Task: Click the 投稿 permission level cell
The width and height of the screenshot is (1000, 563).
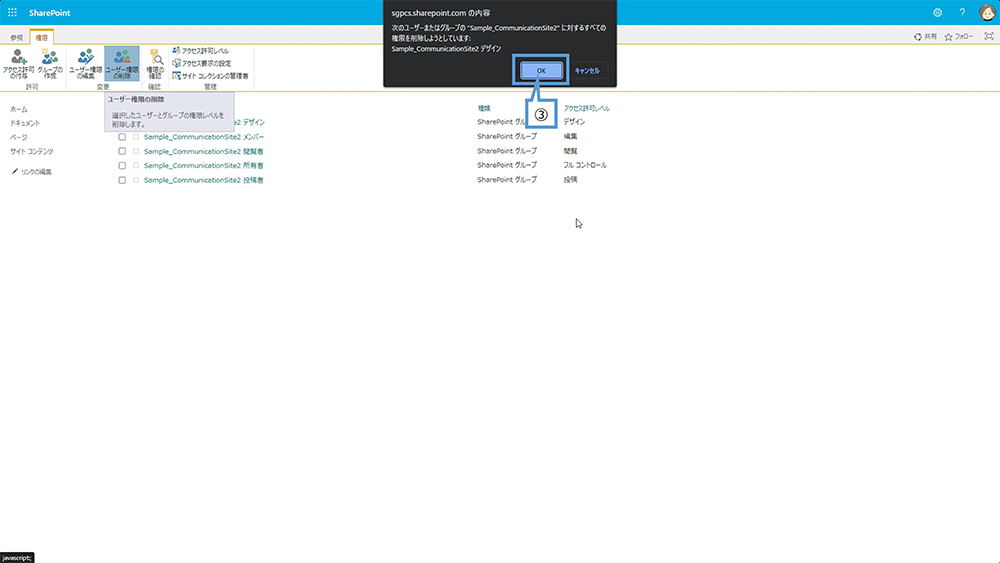Action: 570,179
